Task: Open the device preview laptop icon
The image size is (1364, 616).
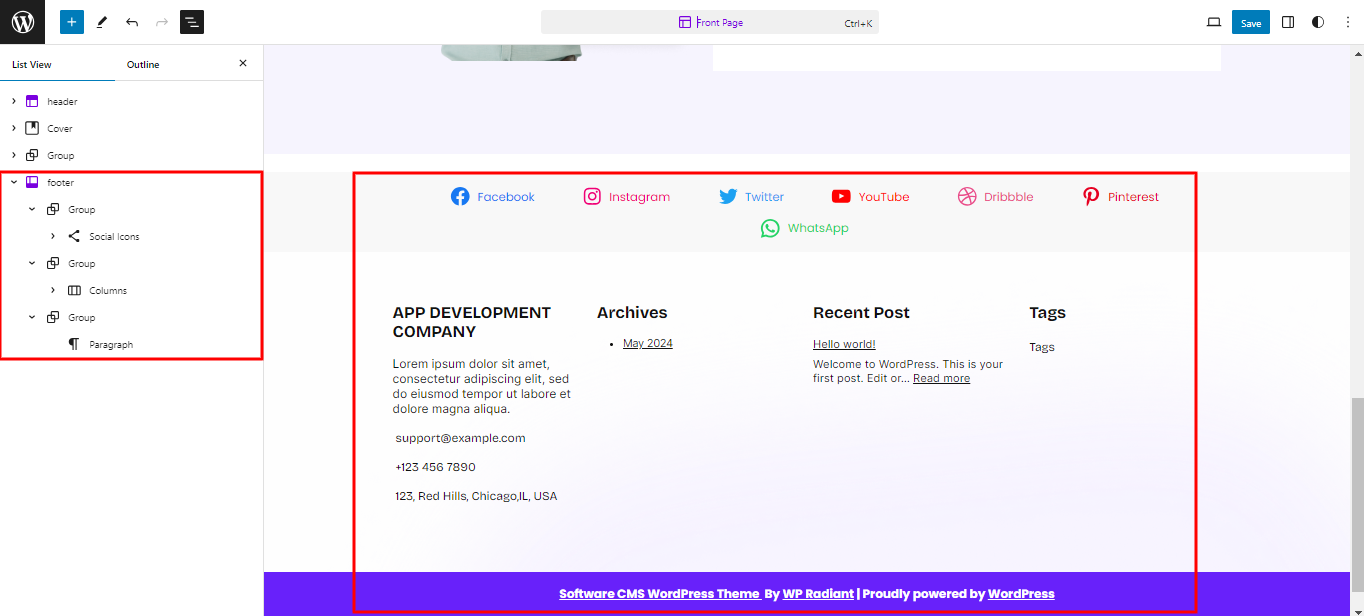Action: pos(1214,22)
